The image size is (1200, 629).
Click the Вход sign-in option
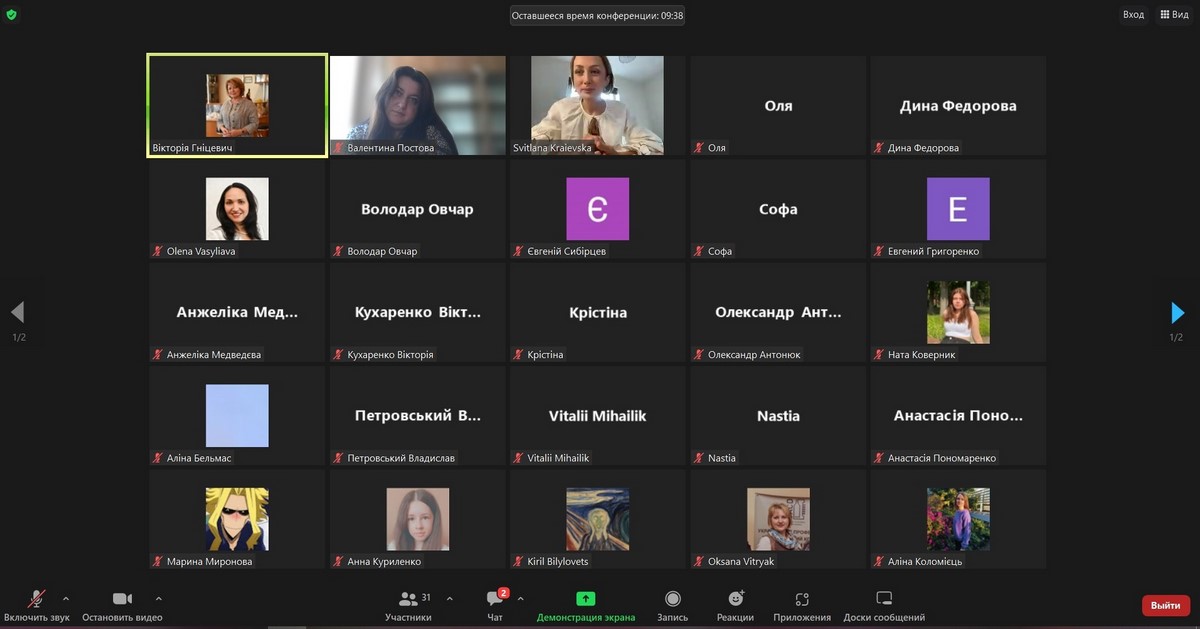(x=1133, y=15)
